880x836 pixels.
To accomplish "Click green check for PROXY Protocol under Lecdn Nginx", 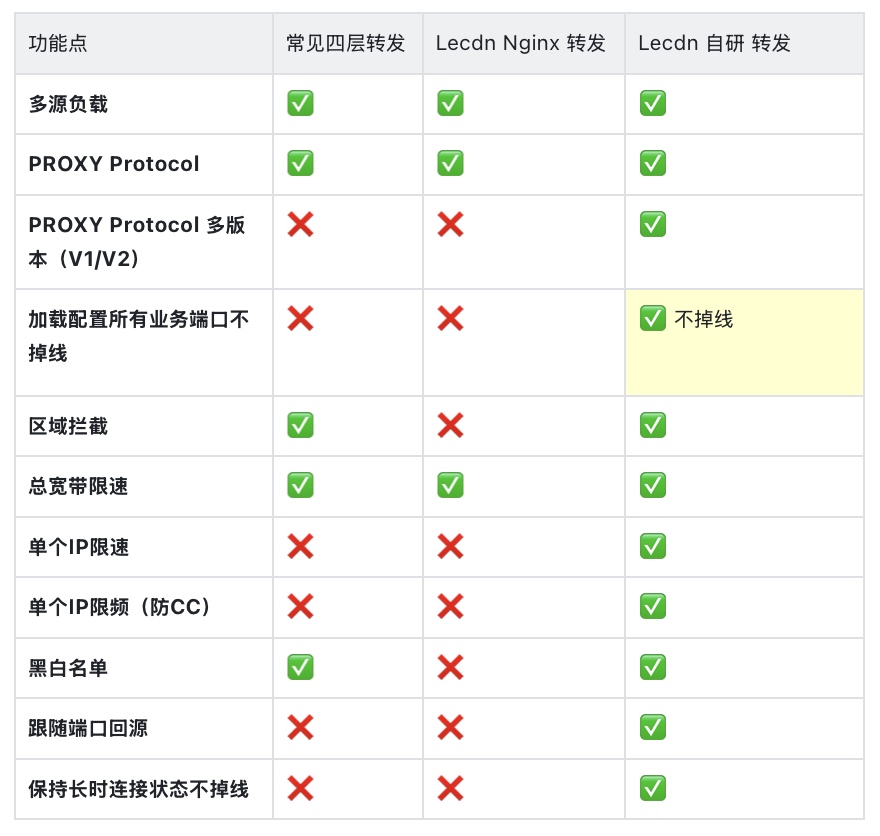I will click(x=450, y=163).
